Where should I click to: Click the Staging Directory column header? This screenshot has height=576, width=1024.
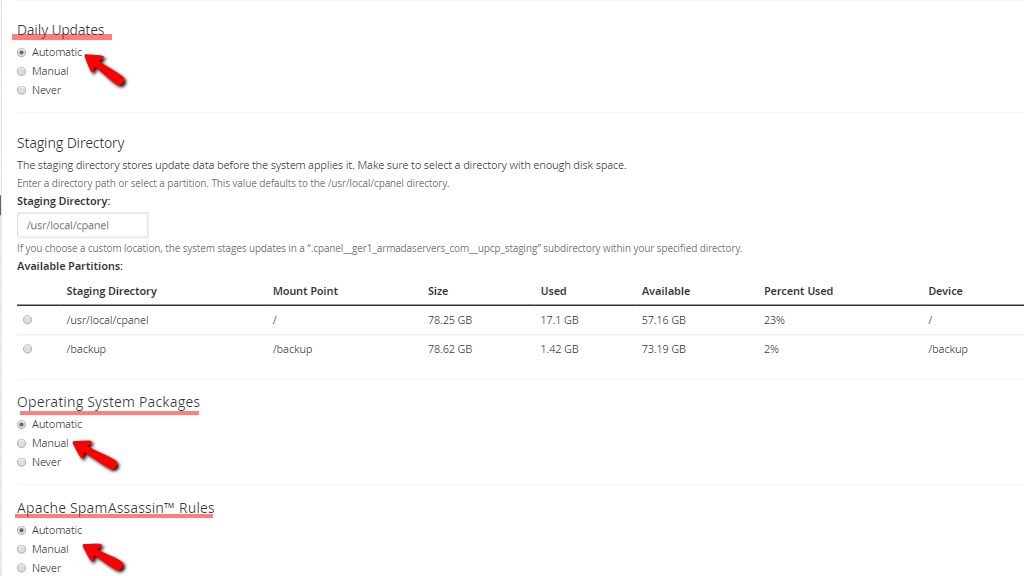pyautogui.click(x=112, y=291)
